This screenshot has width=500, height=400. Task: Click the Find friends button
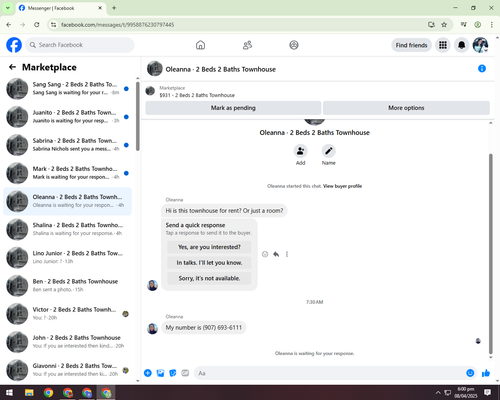click(x=411, y=45)
